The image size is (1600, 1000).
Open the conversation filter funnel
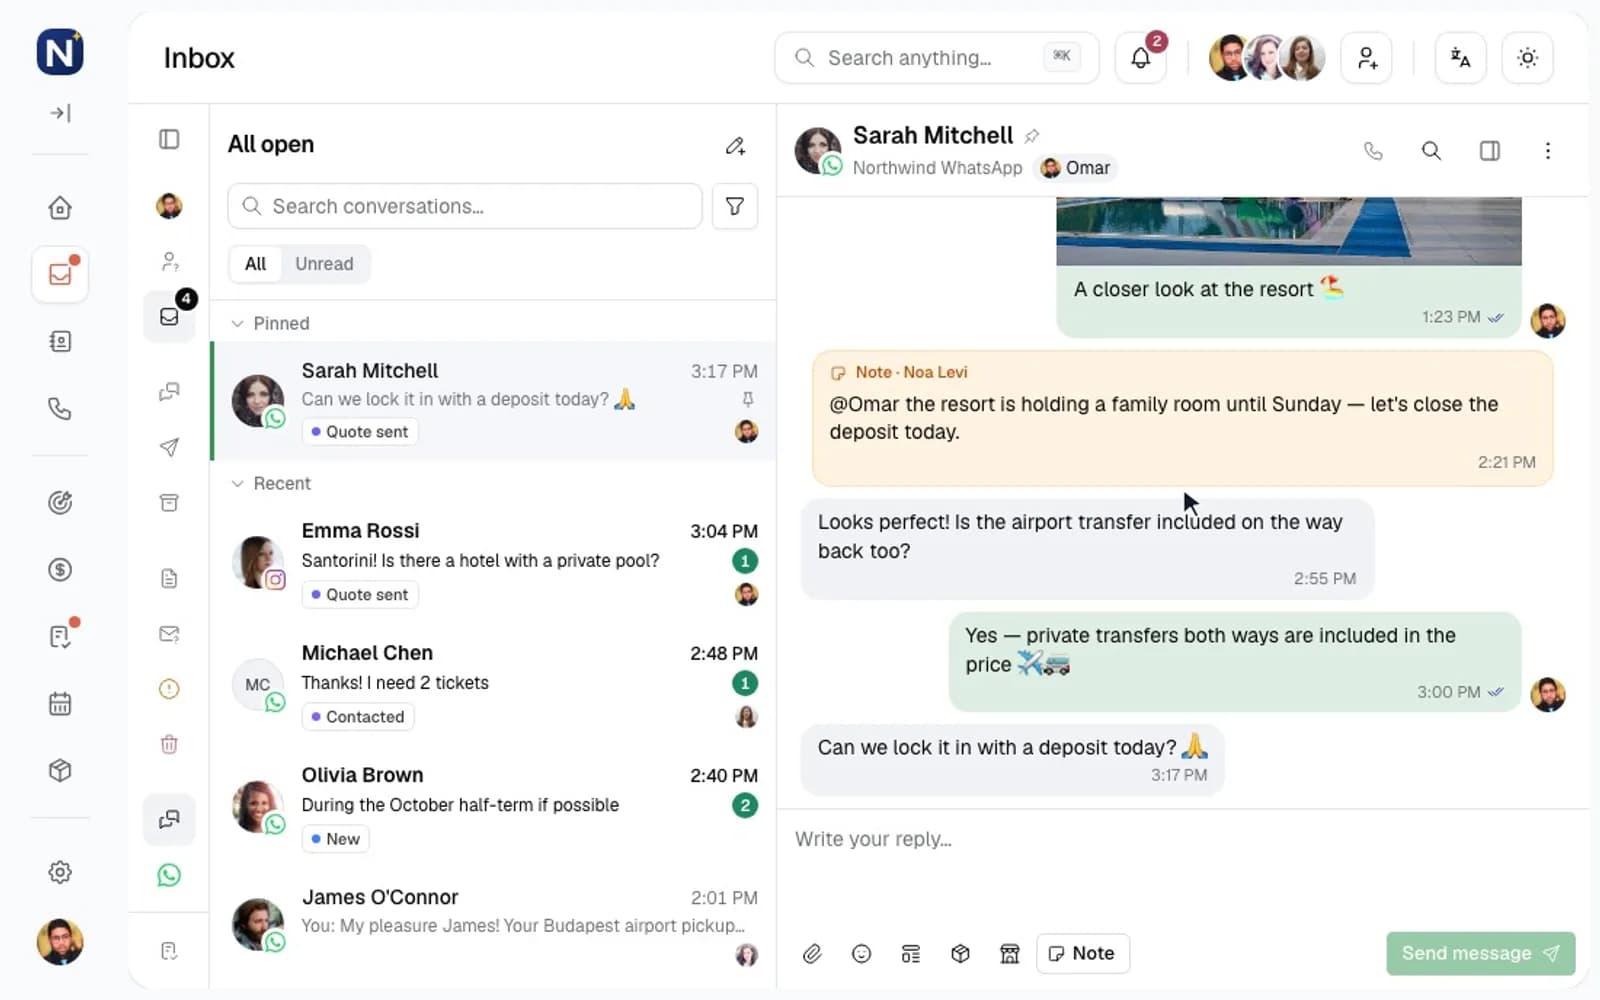coord(735,206)
